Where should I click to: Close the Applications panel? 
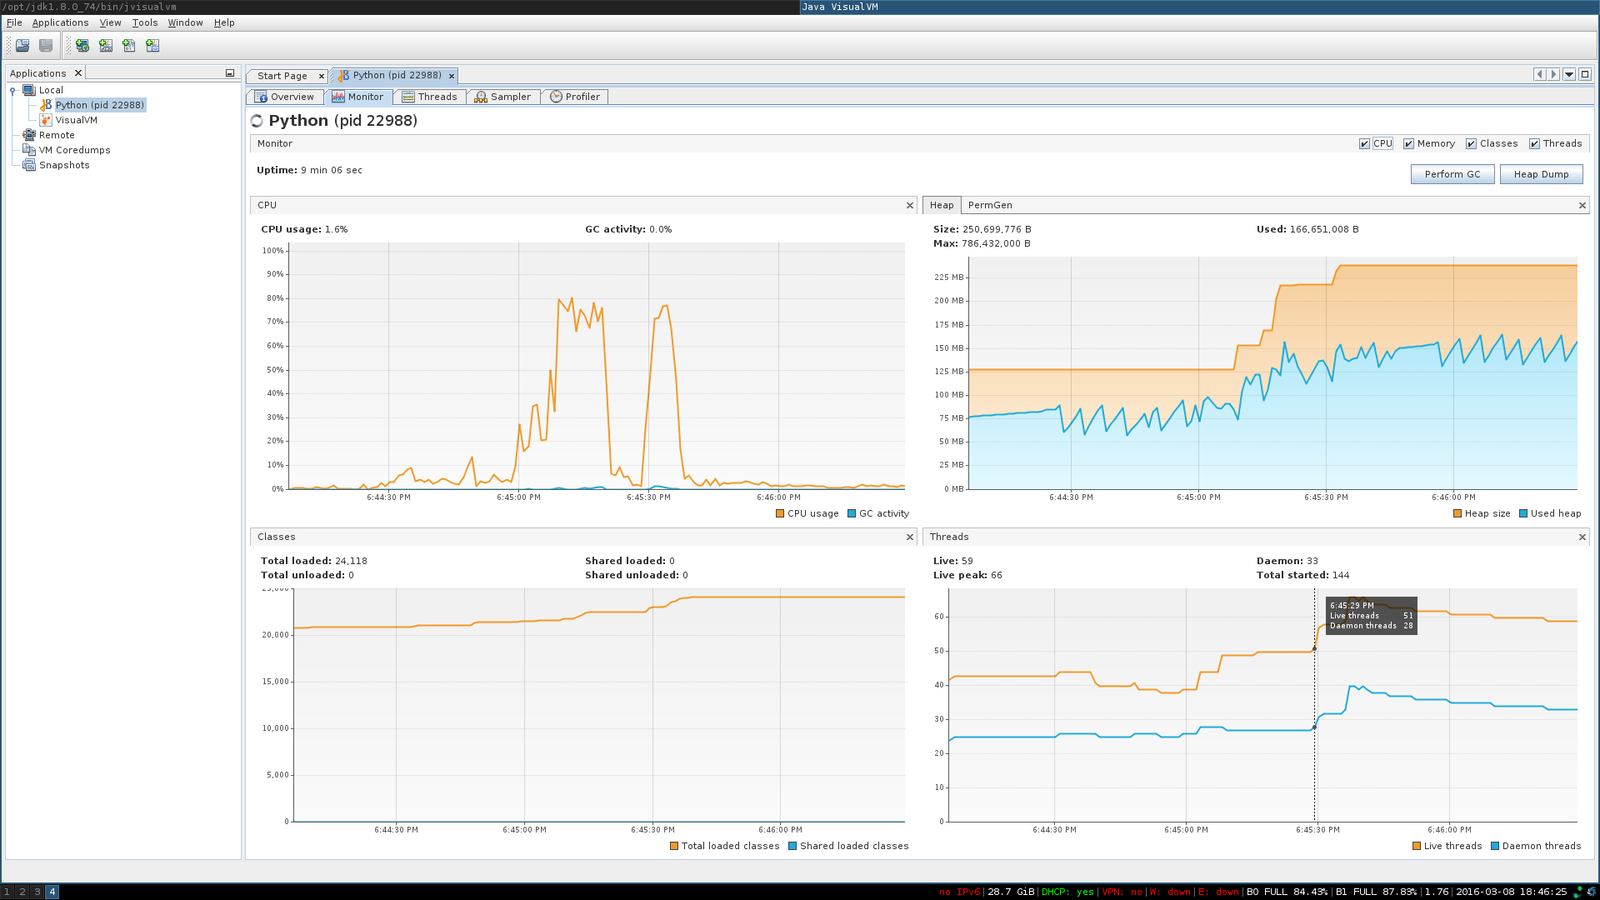[78, 73]
